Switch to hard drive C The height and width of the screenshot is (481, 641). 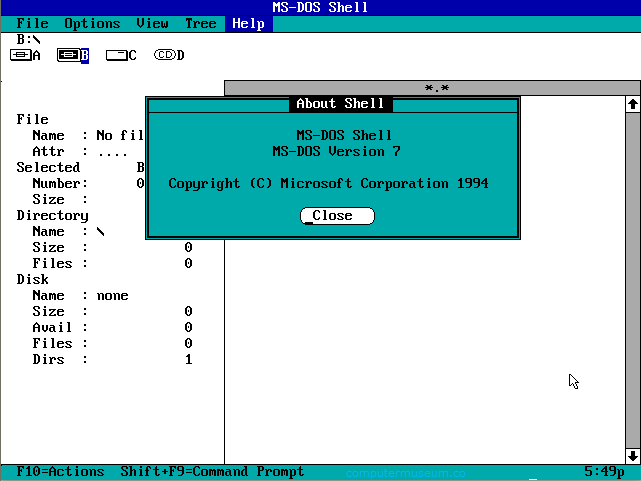[121, 55]
